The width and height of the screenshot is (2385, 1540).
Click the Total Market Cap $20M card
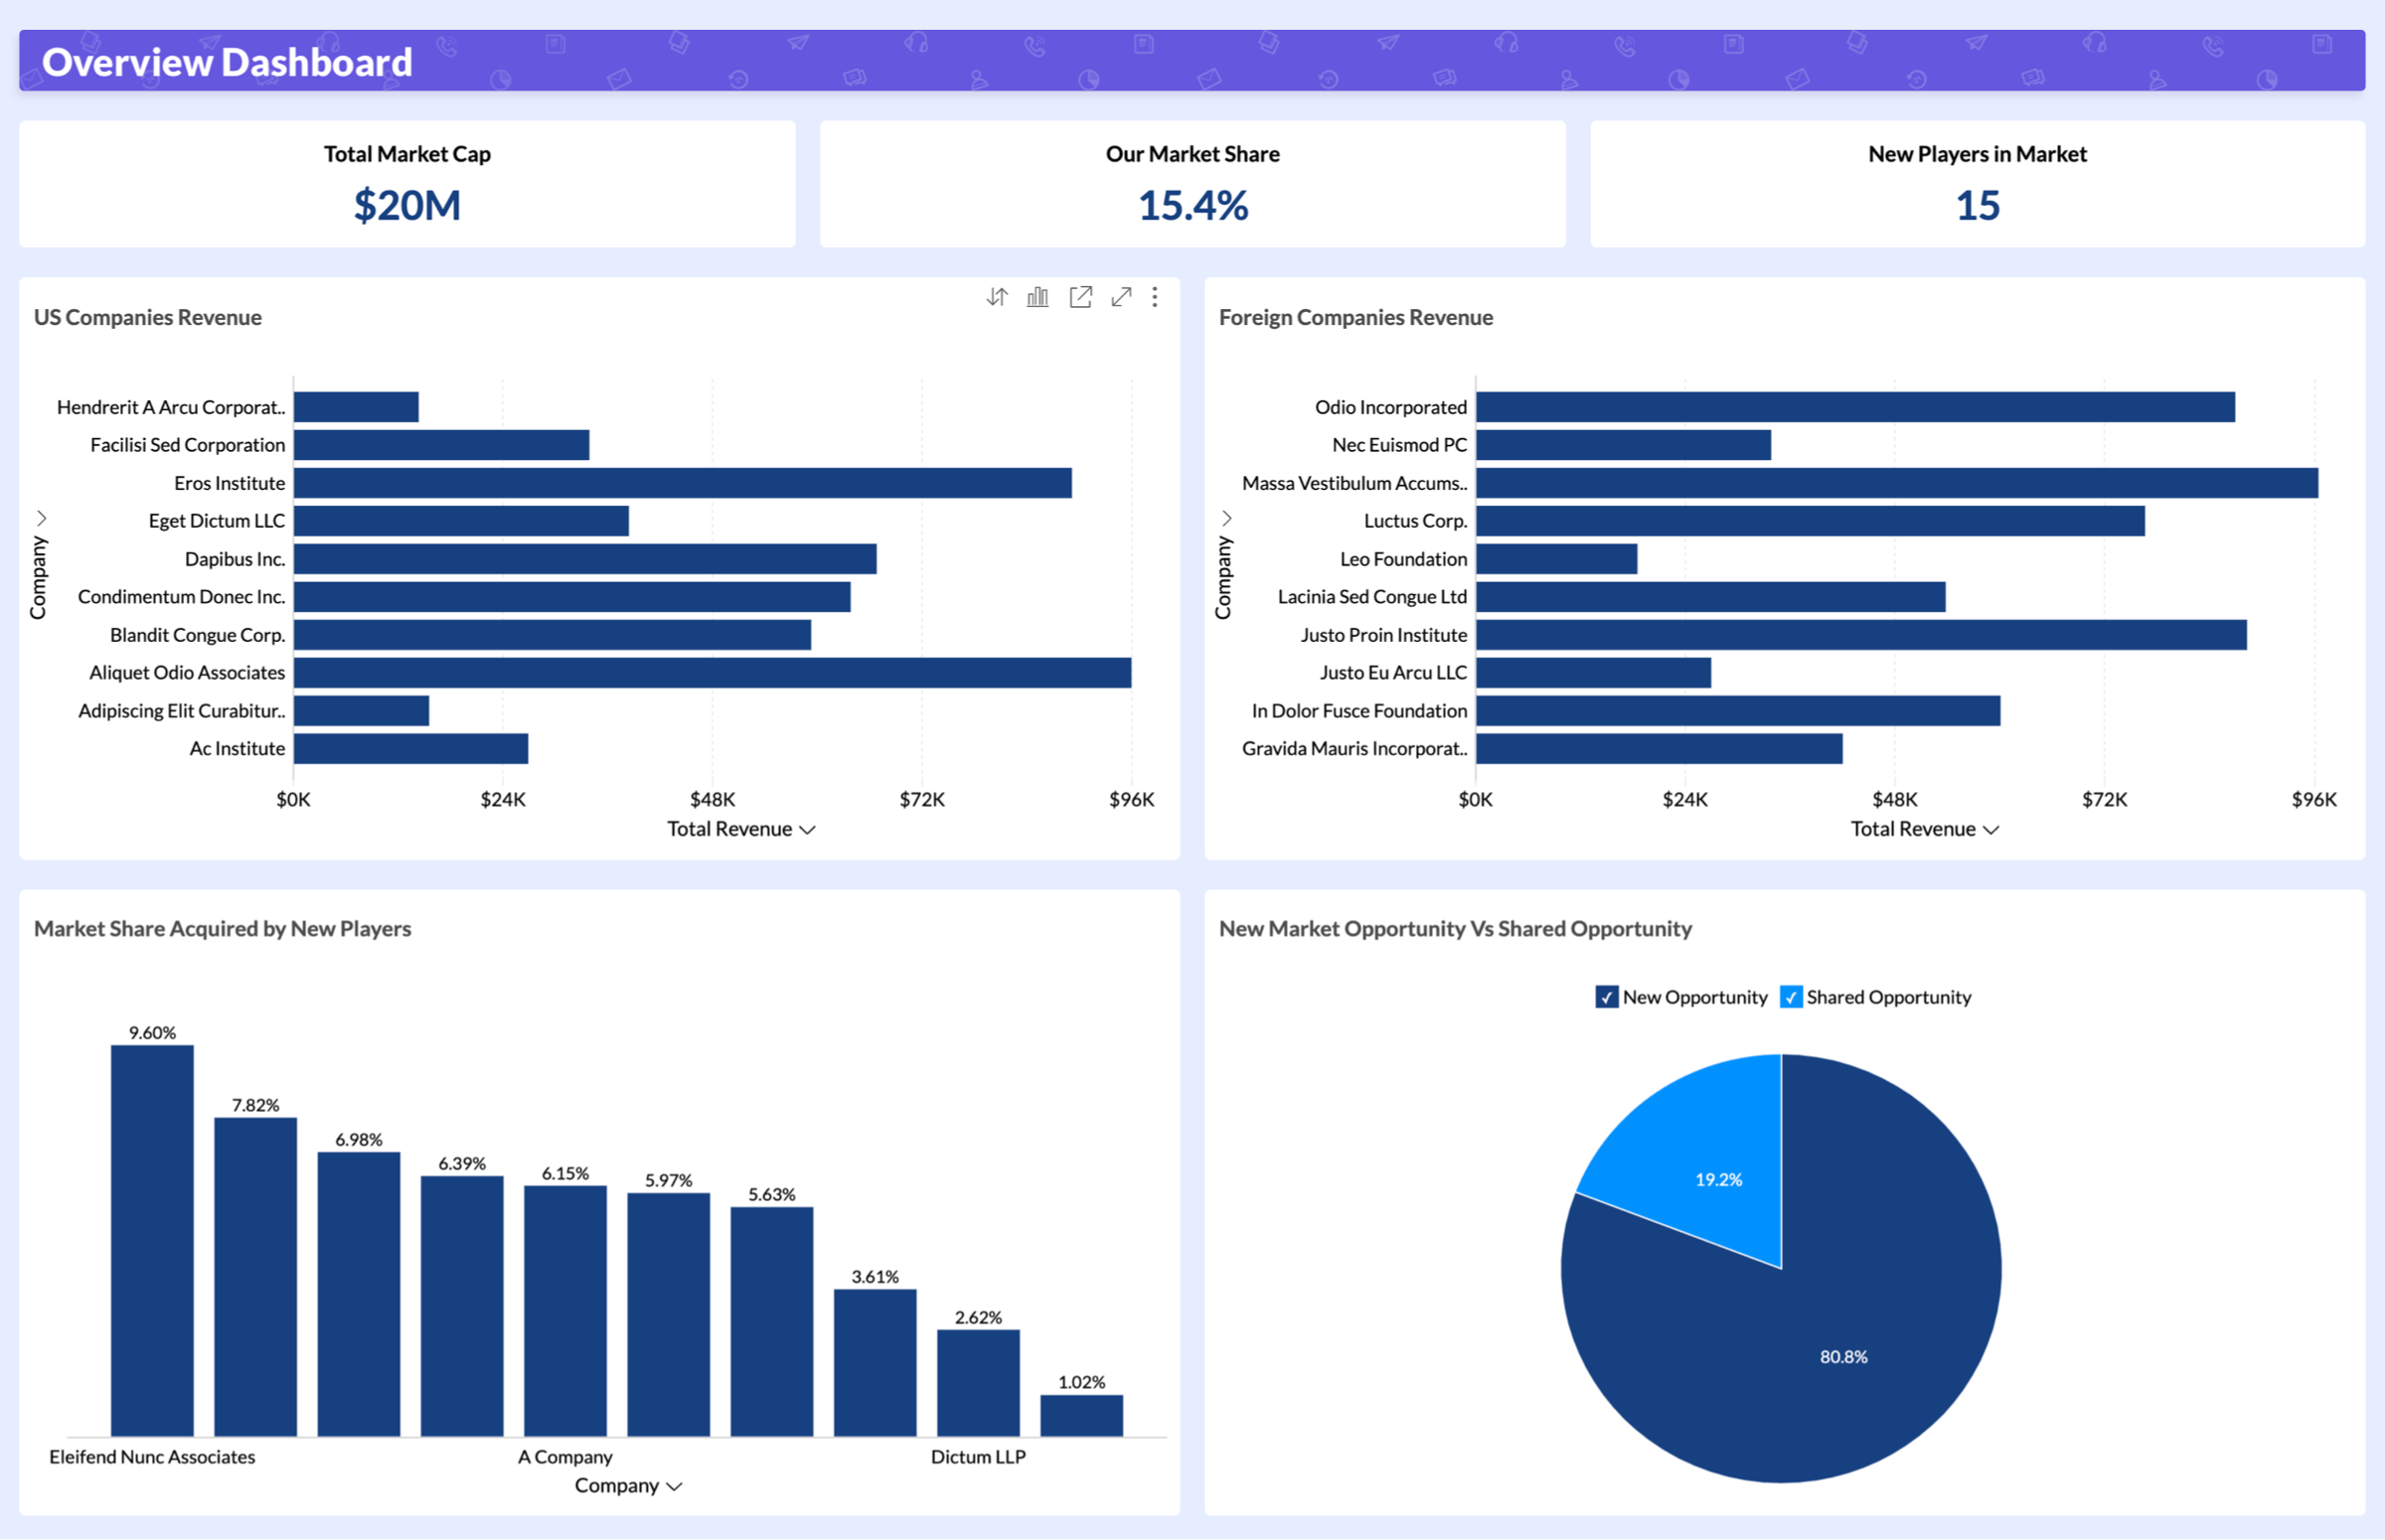pyautogui.click(x=407, y=184)
